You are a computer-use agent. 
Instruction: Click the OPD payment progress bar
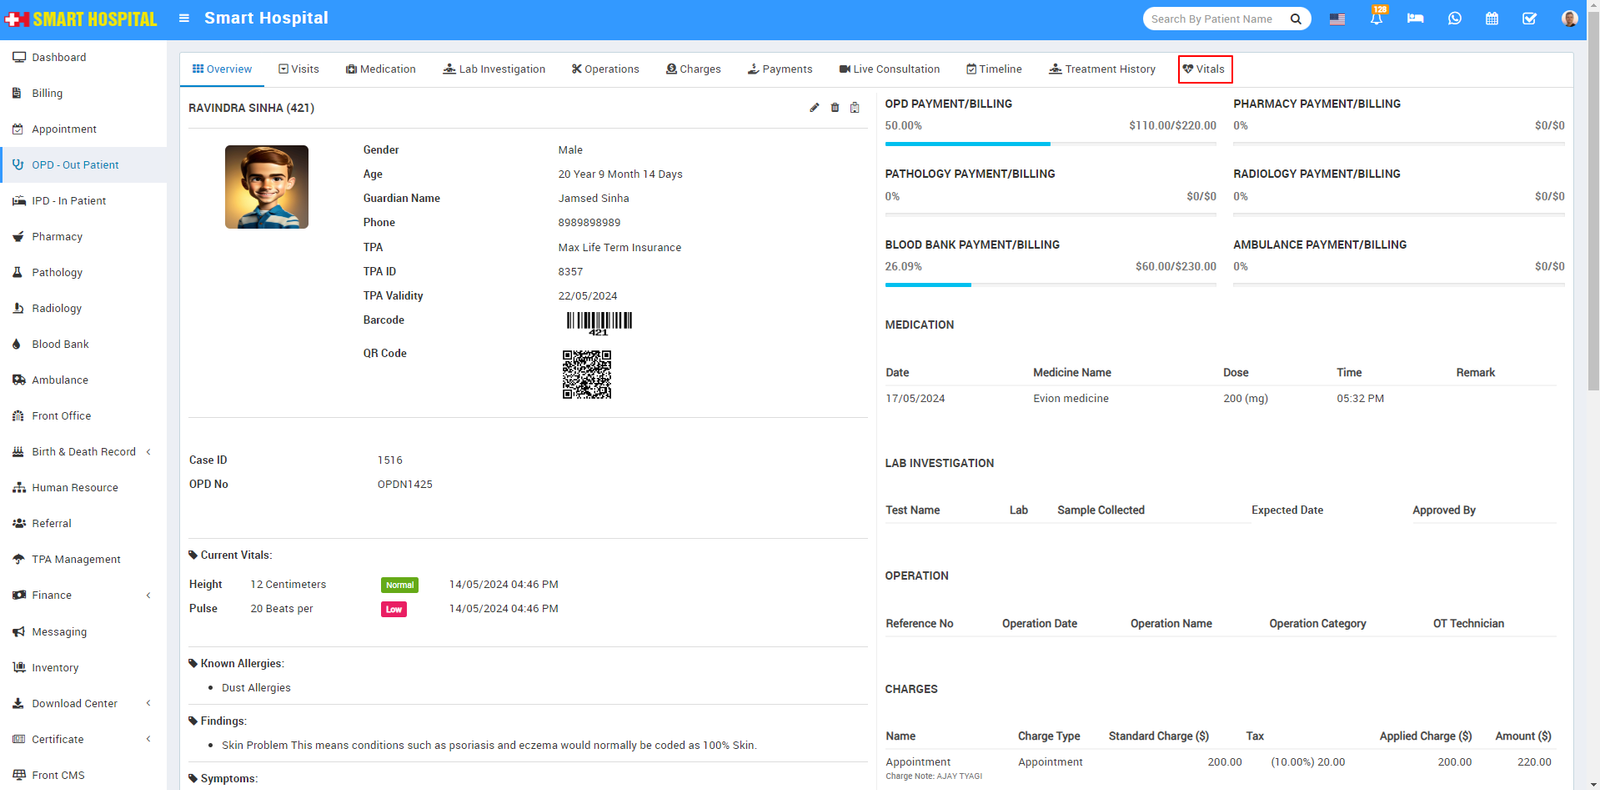pyautogui.click(x=1050, y=144)
